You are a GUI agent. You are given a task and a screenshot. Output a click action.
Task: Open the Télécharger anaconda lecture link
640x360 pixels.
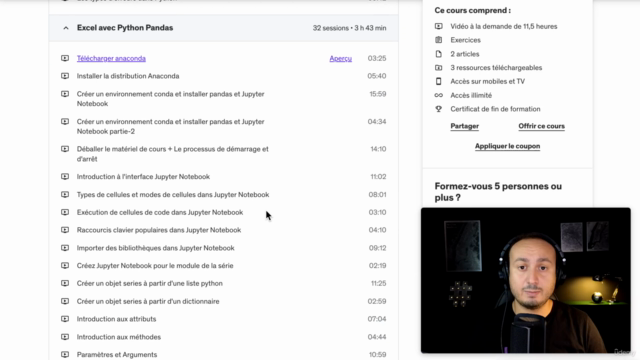click(111, 58)
